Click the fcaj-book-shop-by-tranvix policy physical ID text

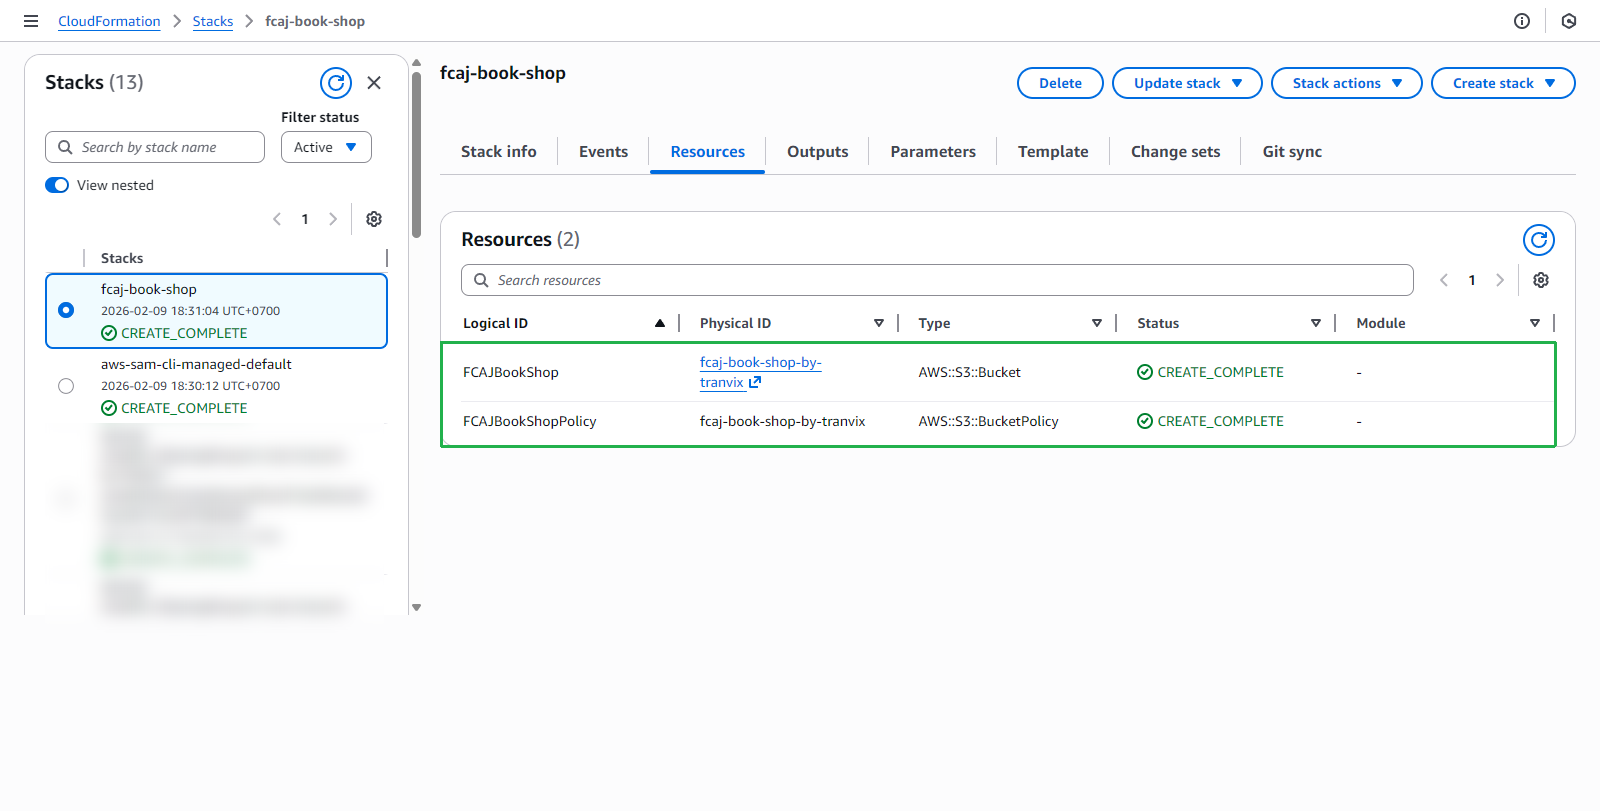click(x=783, y=421)
